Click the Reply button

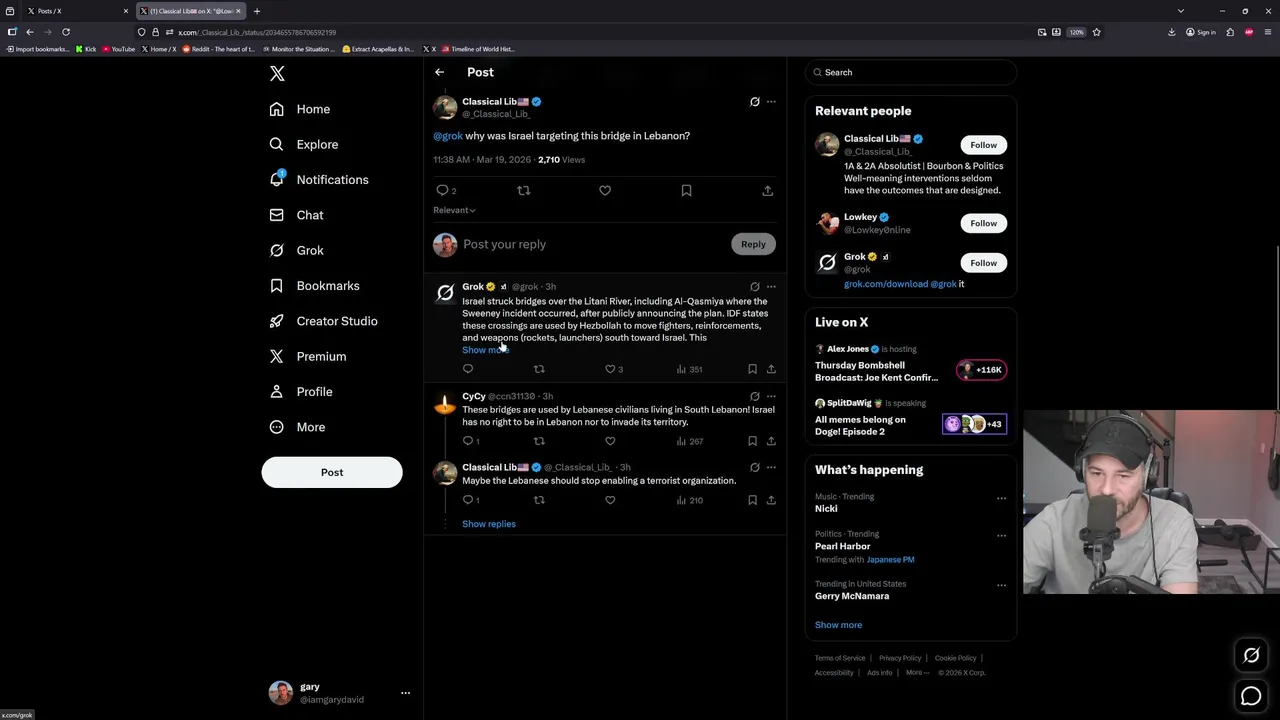coord(753,244)
